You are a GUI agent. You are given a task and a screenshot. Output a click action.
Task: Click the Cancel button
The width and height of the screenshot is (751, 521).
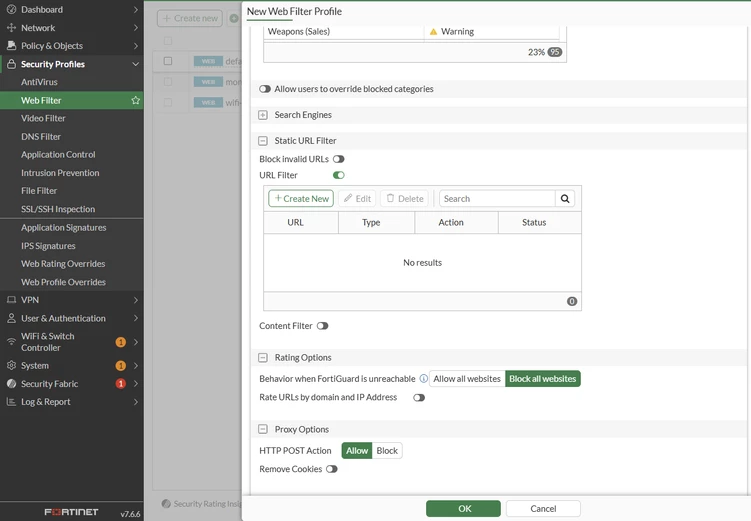[x=543, y=509]
